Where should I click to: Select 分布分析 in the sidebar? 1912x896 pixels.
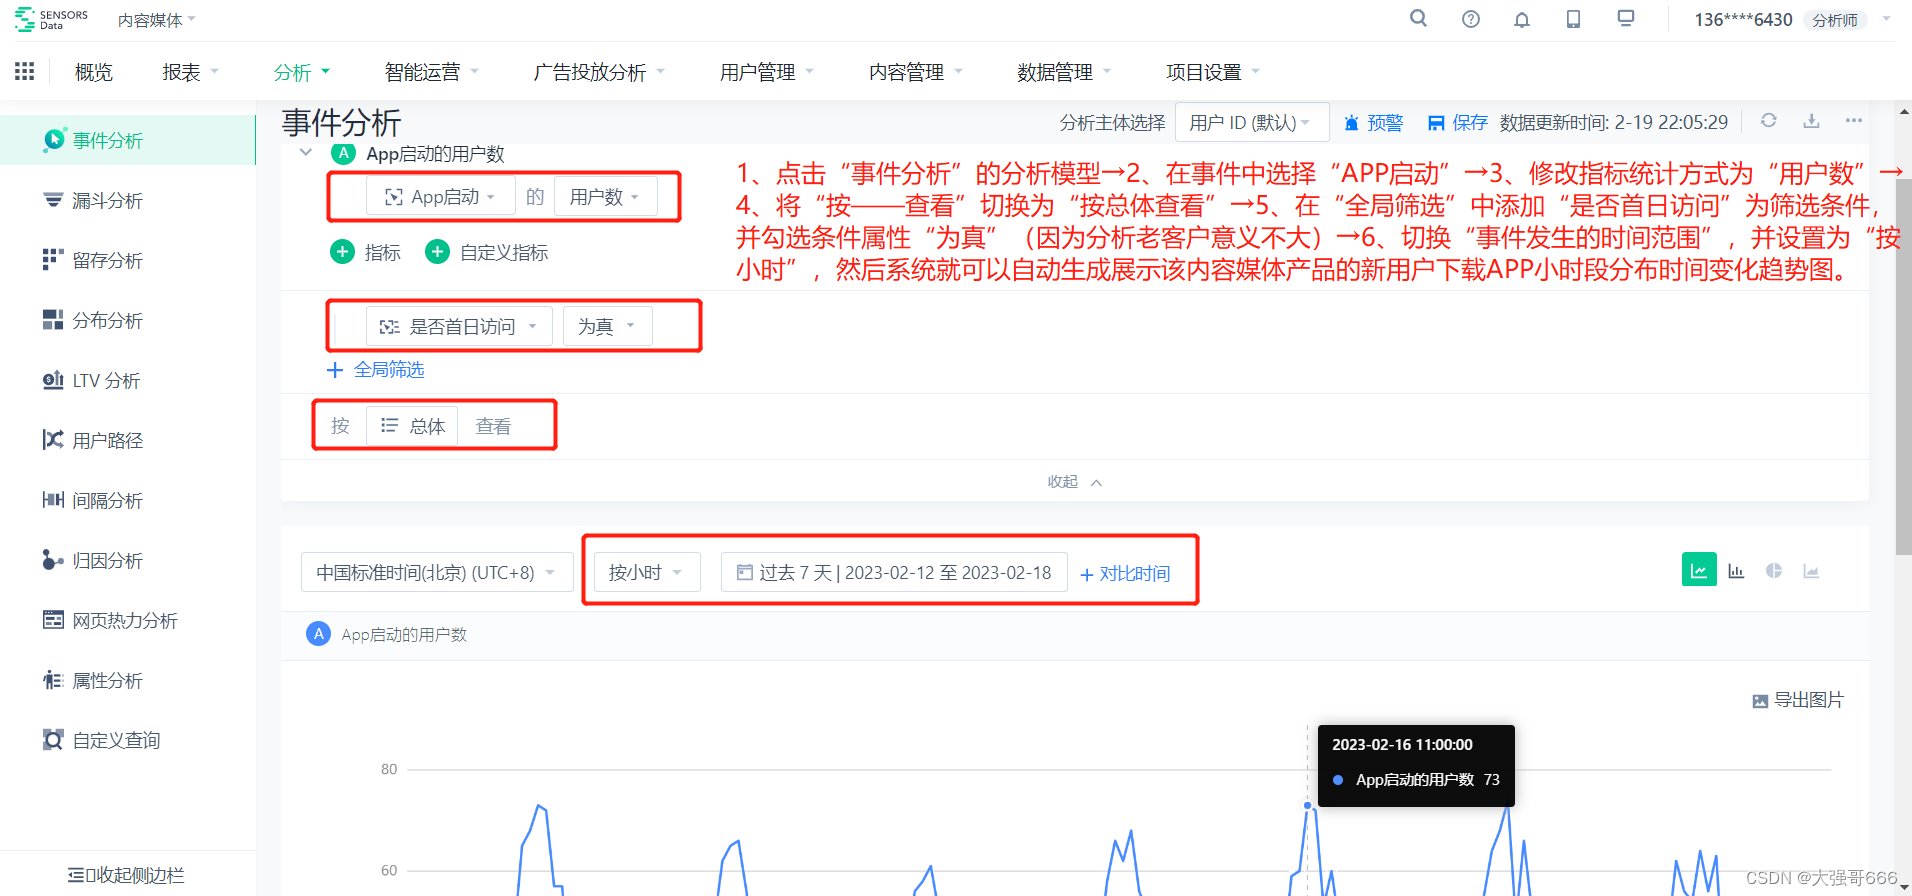coord(128,320)
